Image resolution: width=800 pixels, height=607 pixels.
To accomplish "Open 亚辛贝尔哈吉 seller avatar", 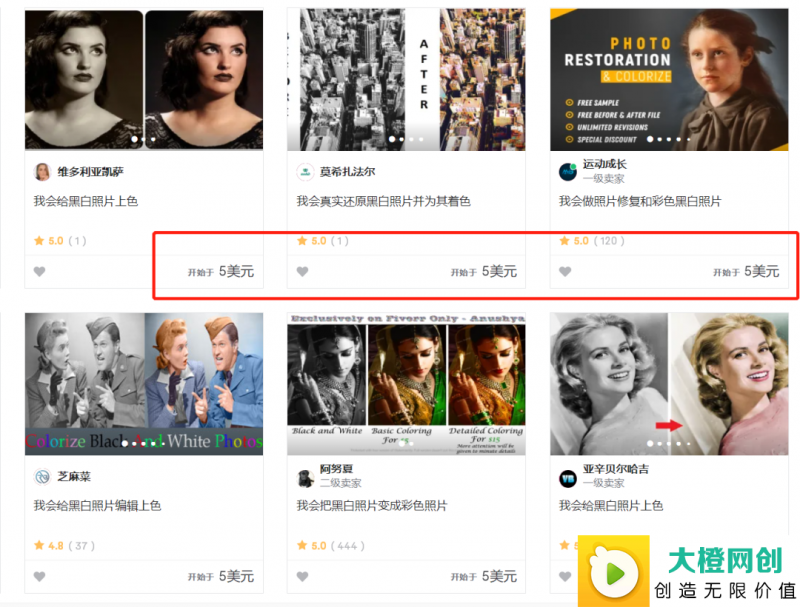I will pyautogui.click(x=568, y=478).
